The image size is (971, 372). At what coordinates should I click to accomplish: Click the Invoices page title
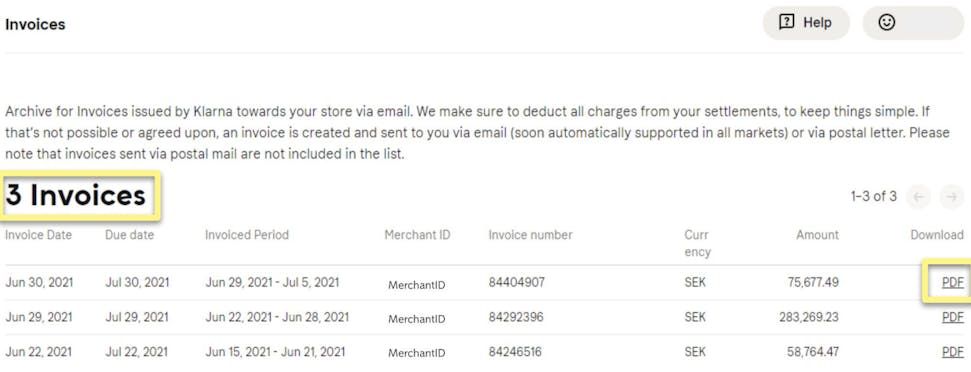35,25
